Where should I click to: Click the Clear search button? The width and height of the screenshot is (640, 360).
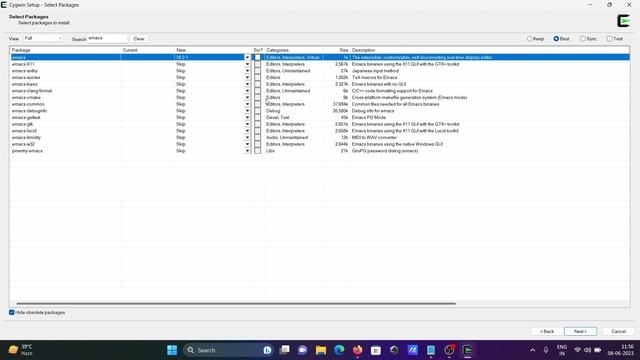click(139, 39)
